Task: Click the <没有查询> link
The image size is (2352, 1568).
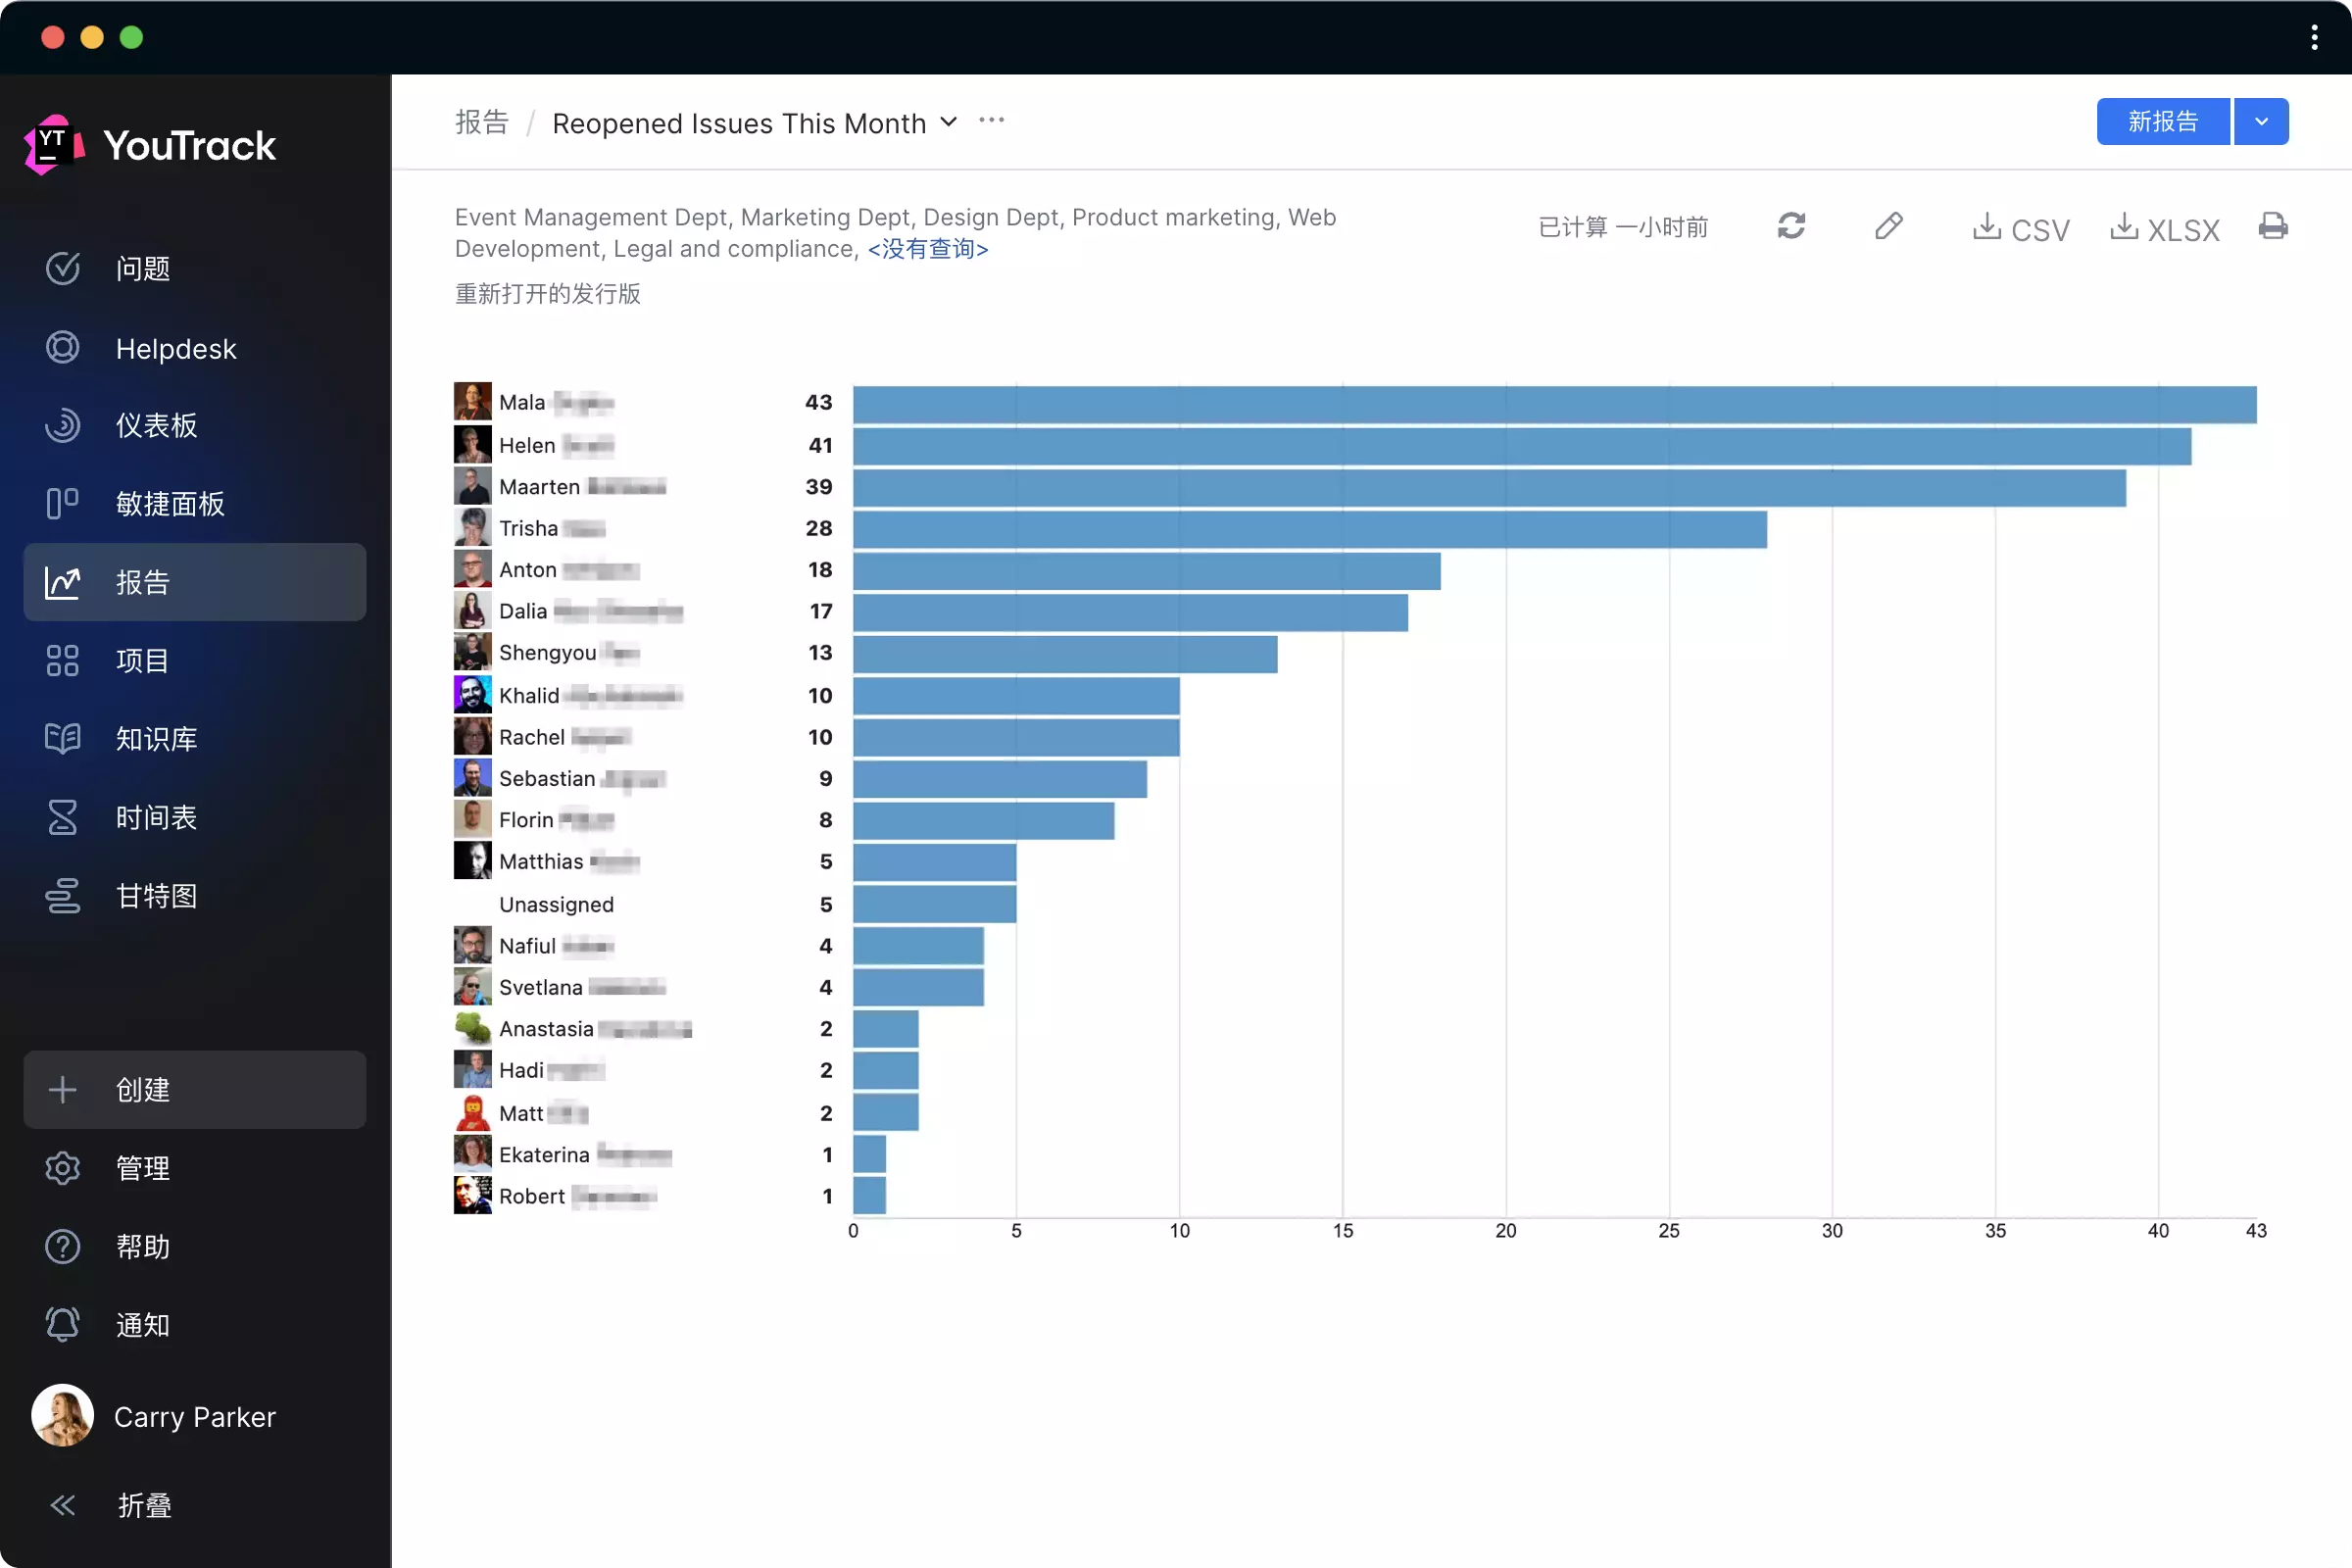Action: pyautogui.click(x=927, y=249)
